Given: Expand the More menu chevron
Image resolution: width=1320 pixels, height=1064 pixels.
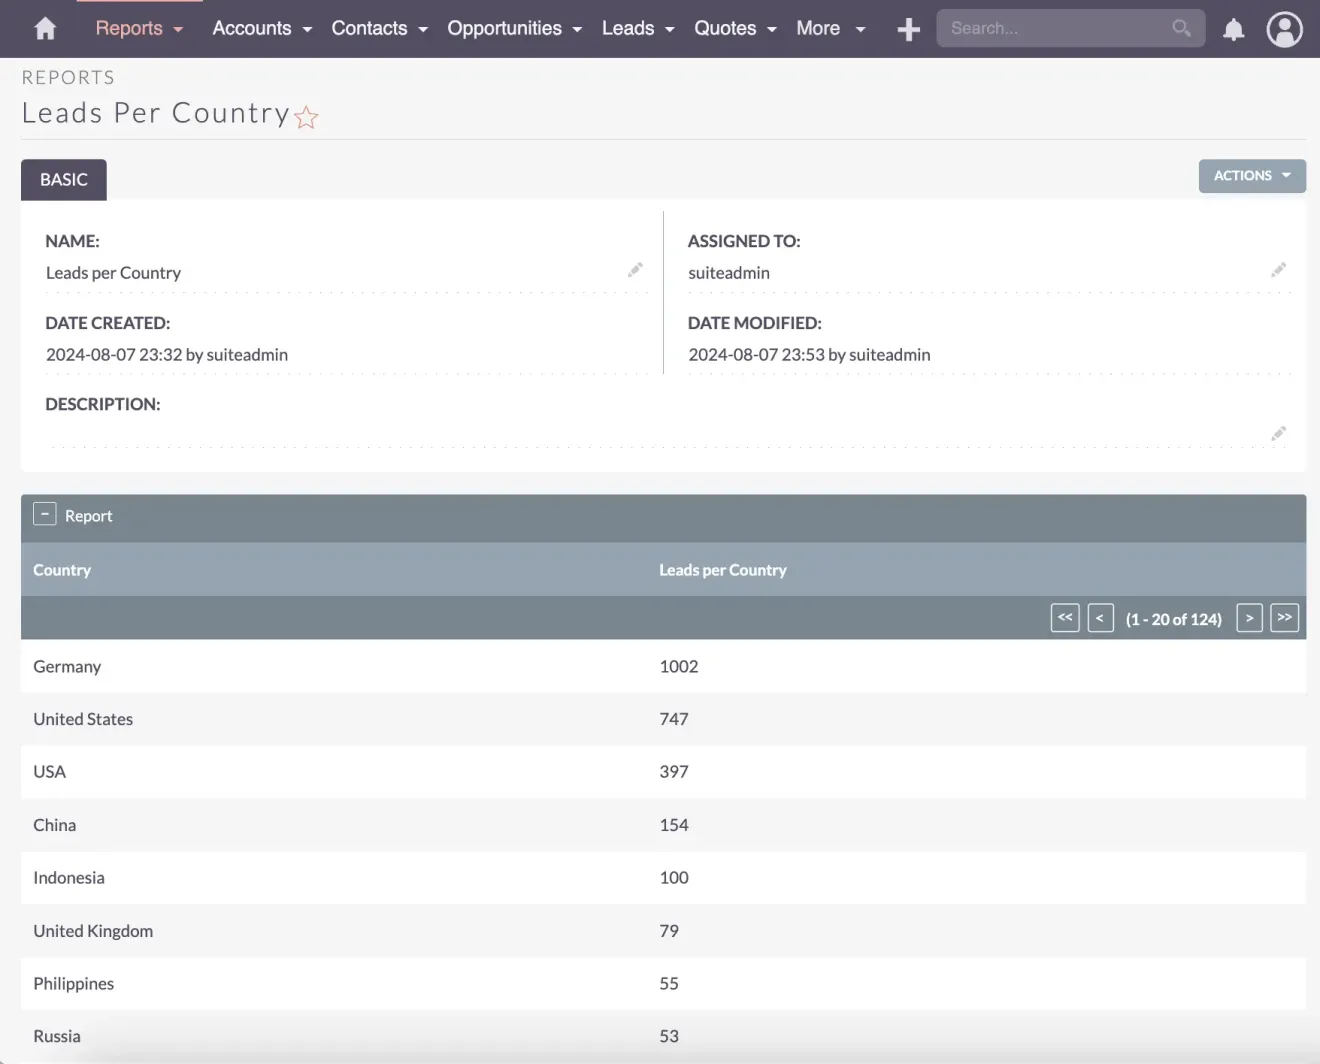Looking at the screenshot, I should (x=859, y=29).
